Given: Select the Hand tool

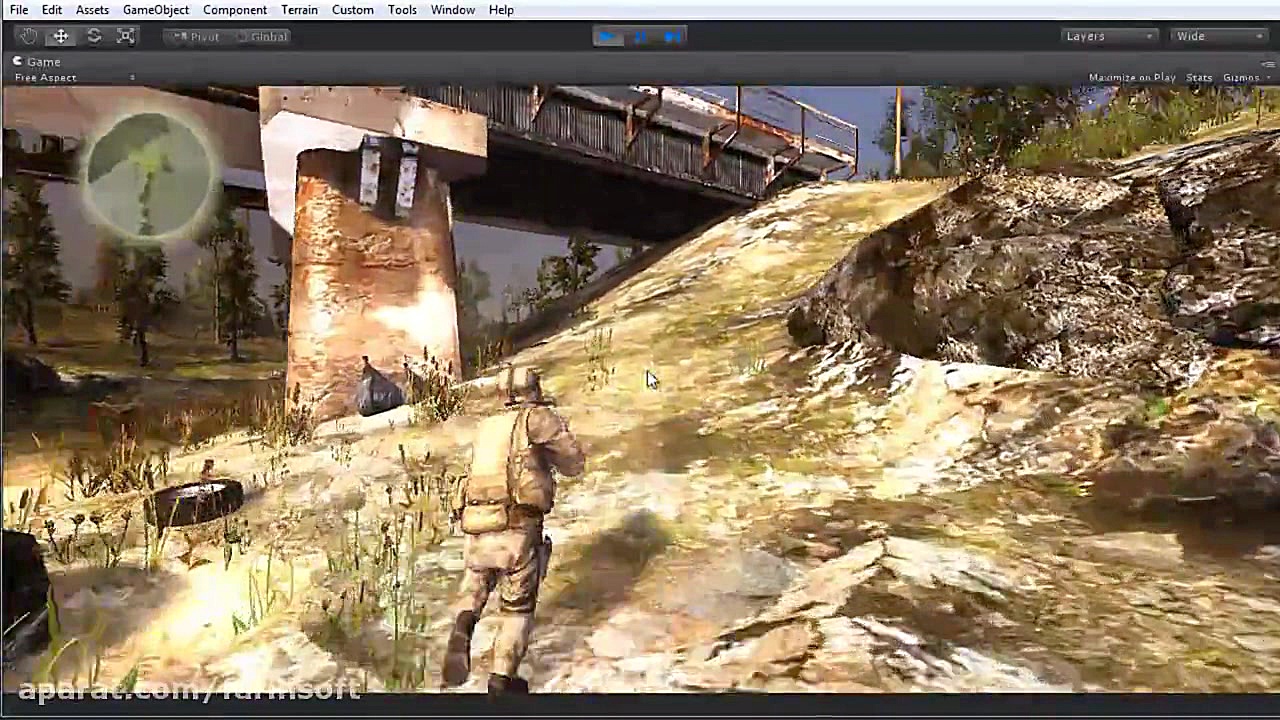Looking at the screenshot, I should point(28,36).
